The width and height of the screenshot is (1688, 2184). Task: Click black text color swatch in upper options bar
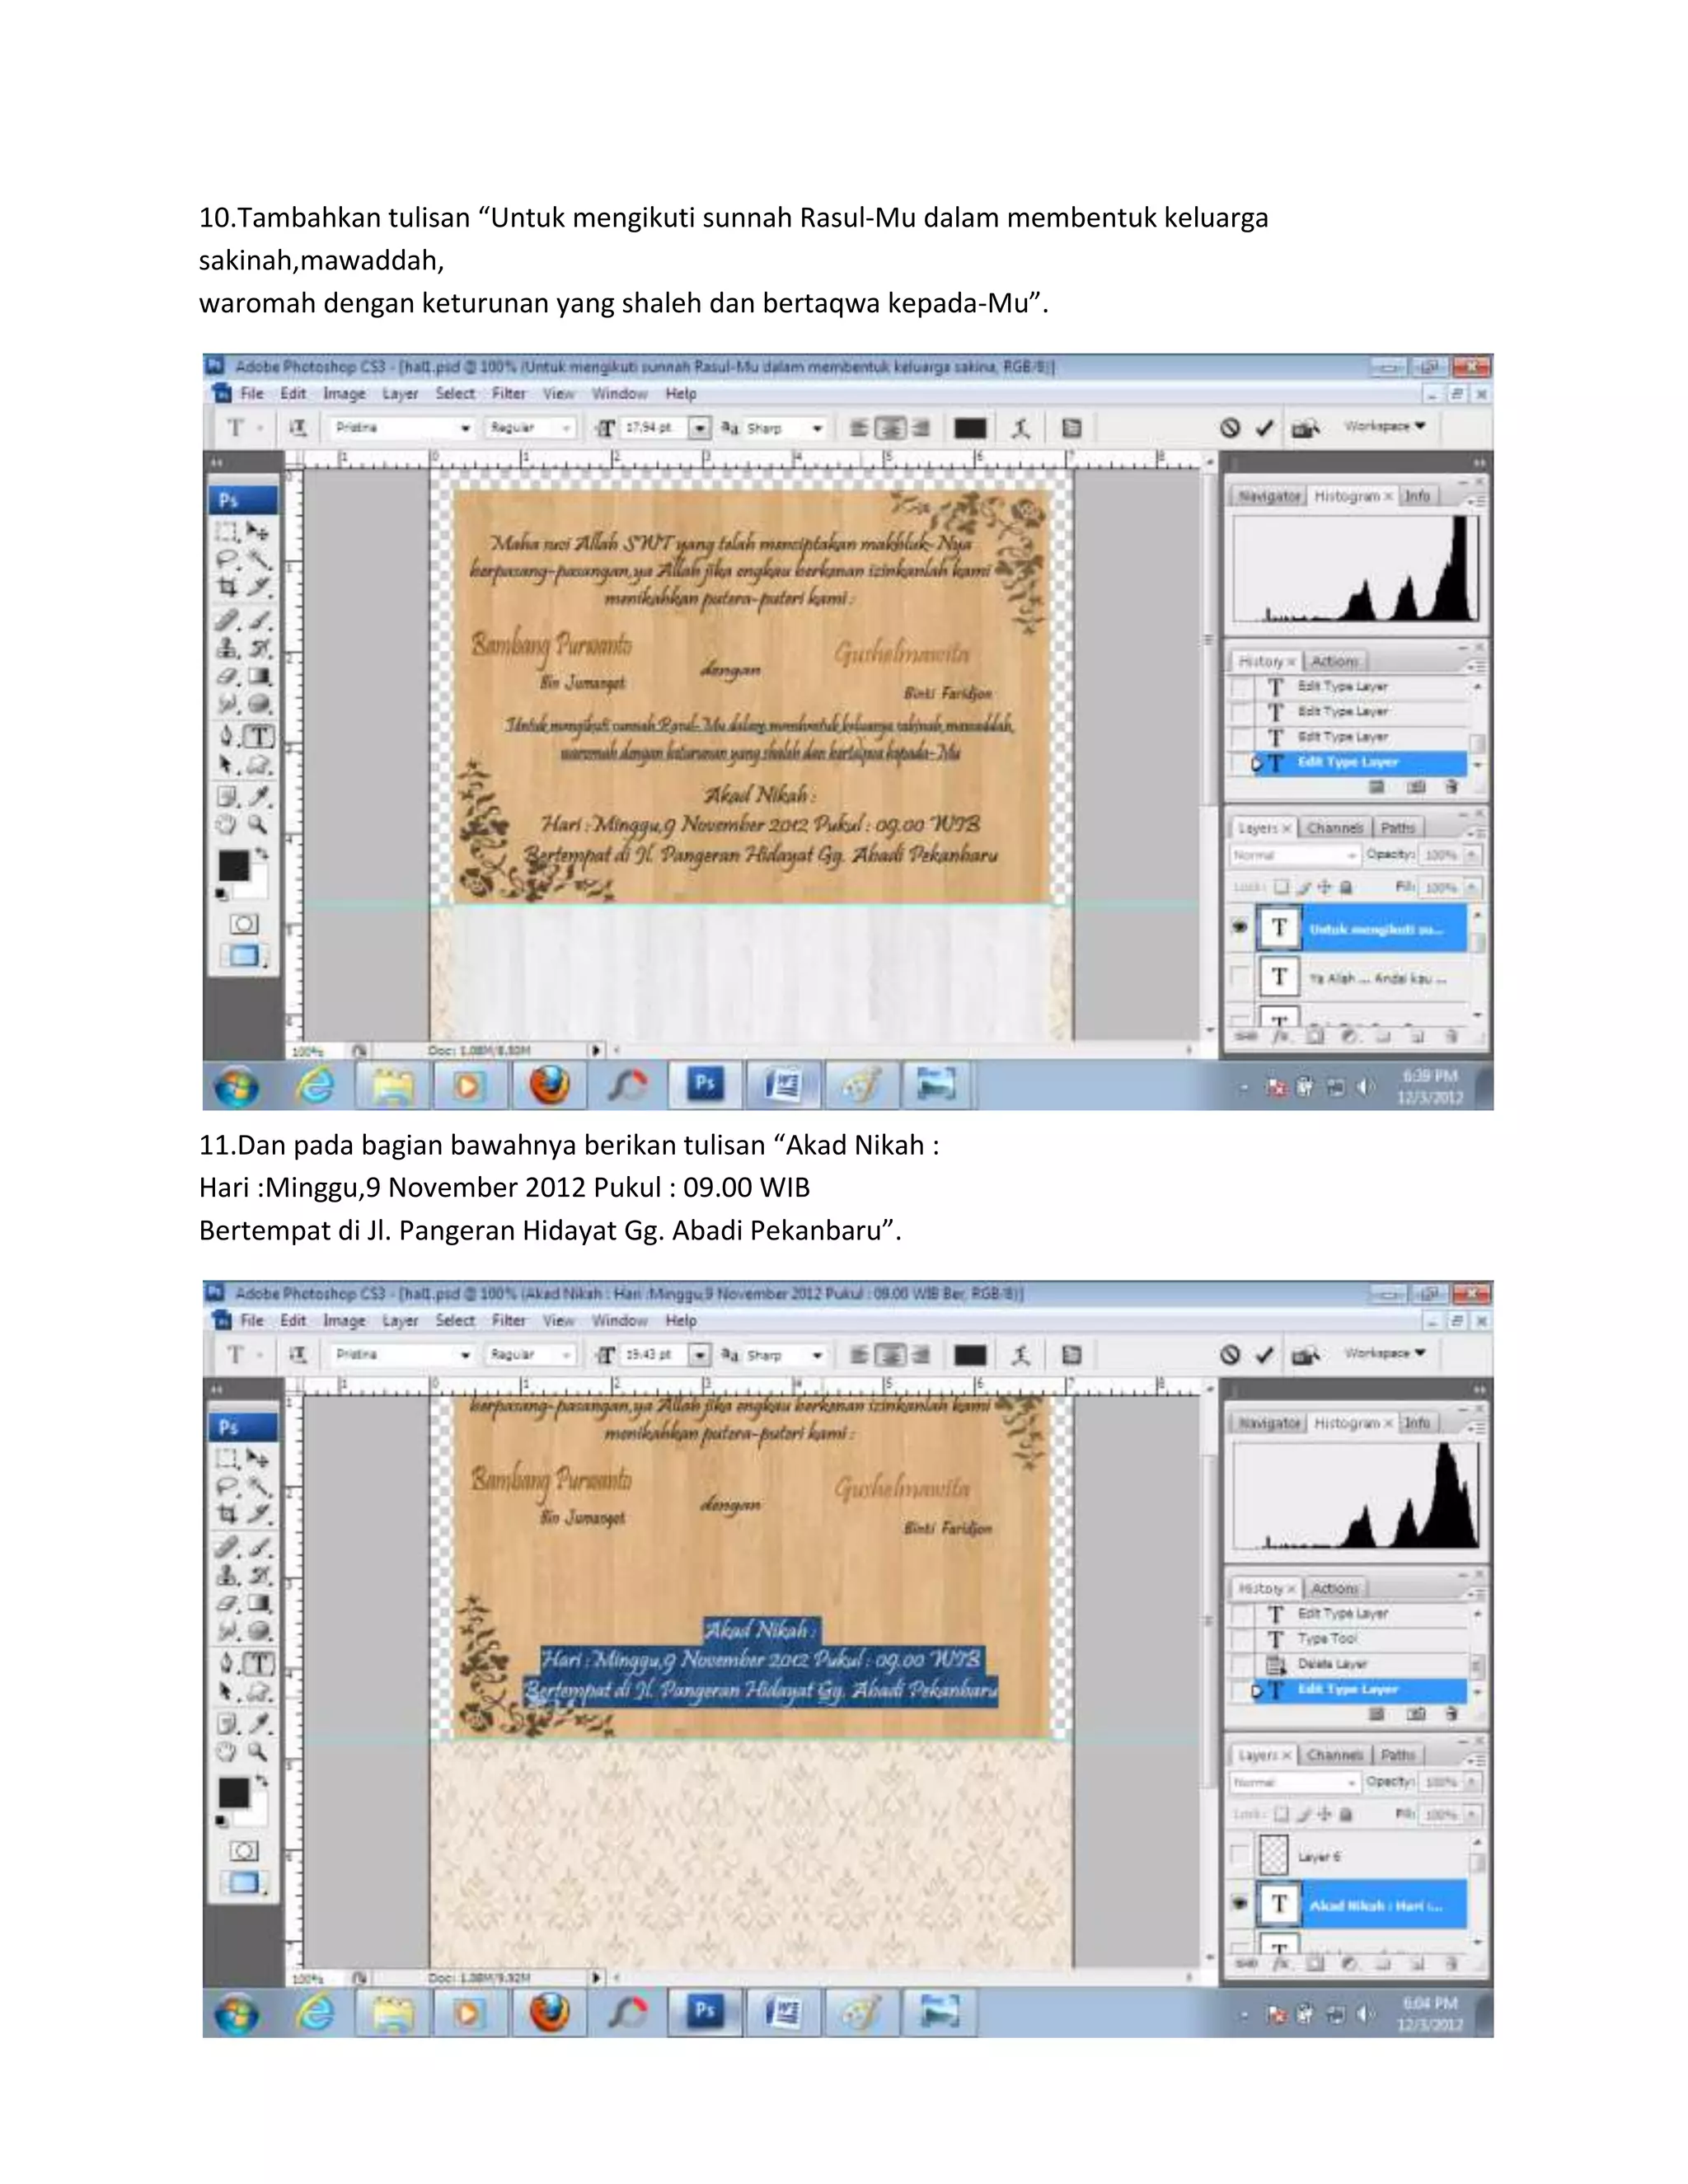tap(970, 428)
